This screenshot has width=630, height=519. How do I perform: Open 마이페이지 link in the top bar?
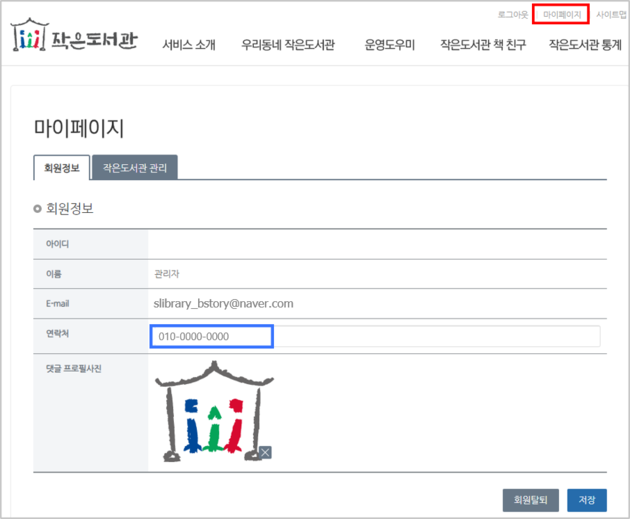pyautogui.click(x=562, y=15)
